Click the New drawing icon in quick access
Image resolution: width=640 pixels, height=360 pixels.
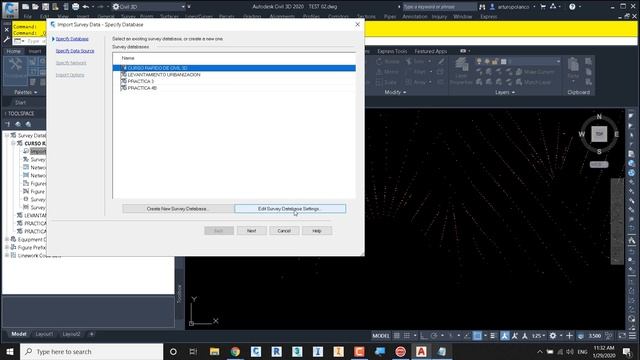pyautogui.click(x=25, y=7)
